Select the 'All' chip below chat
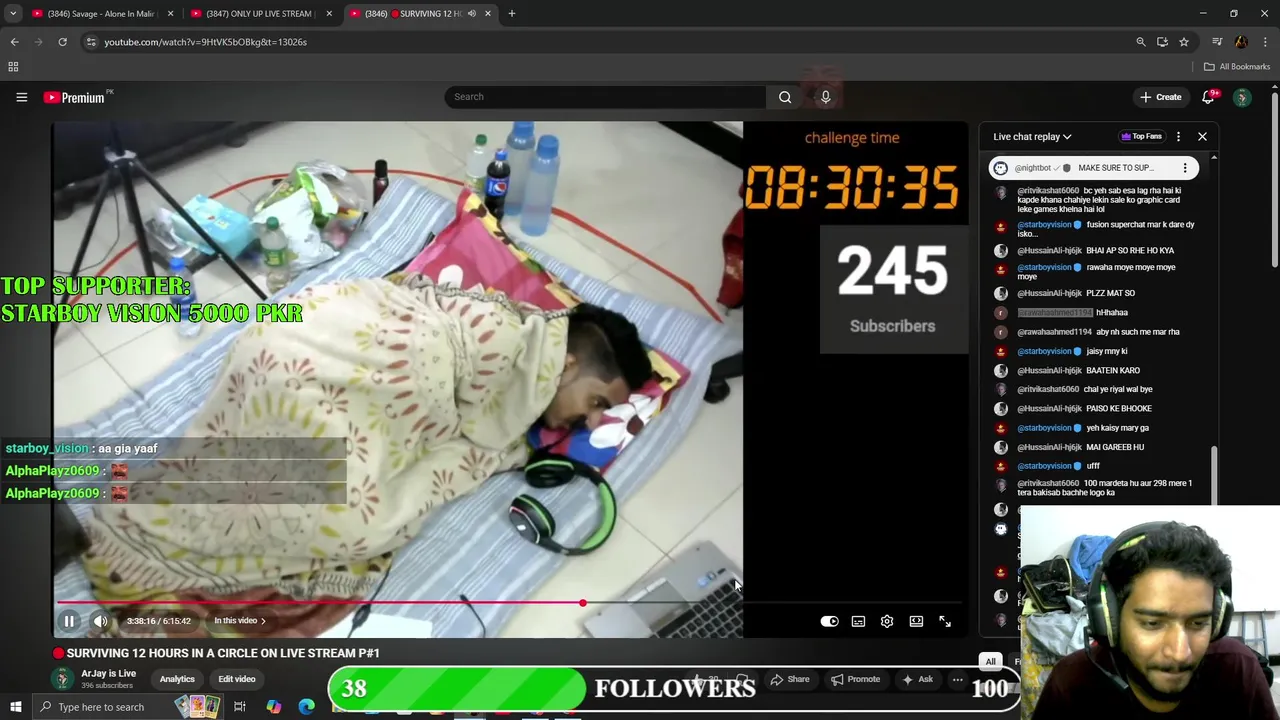The image size is (1280, 720). coord(990,661)
